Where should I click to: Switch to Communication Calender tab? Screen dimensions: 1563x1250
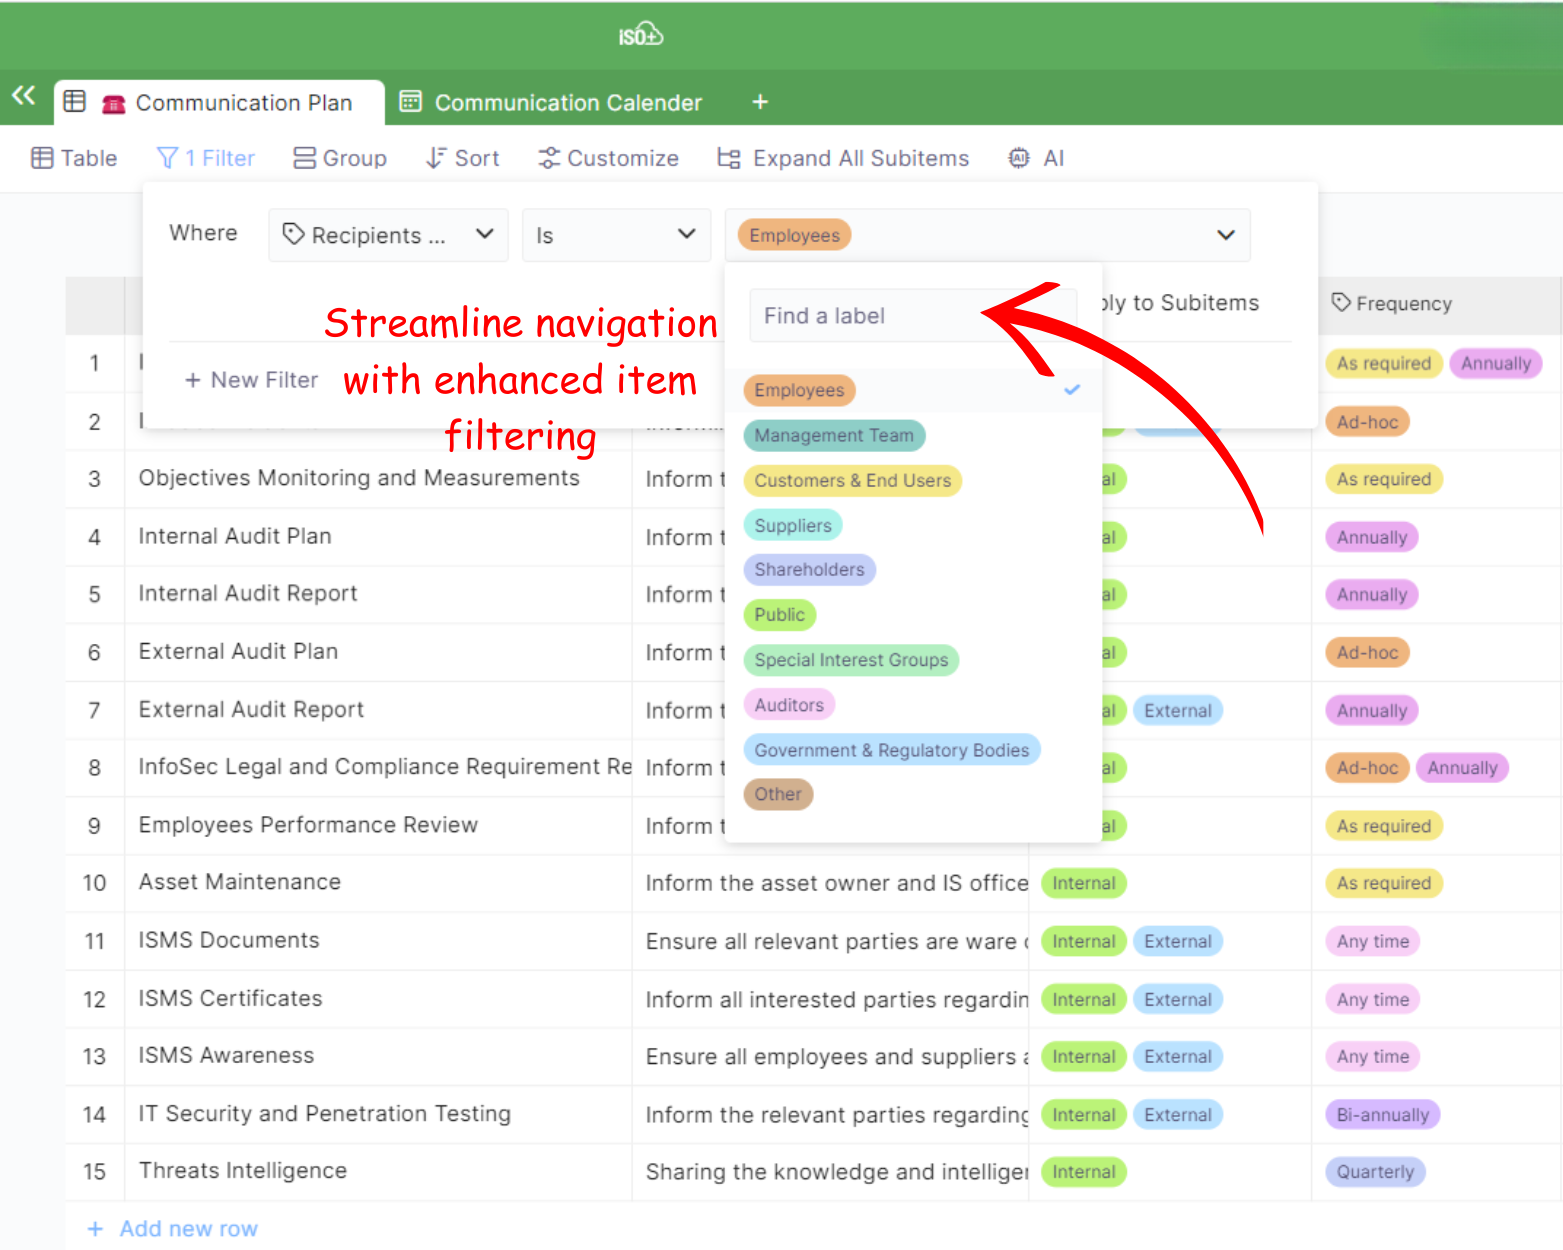click(567, 103)
